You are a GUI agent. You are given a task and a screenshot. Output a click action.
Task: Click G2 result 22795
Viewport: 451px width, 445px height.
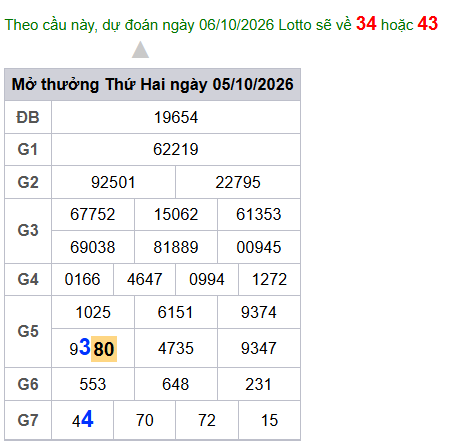tap(238, 182)
